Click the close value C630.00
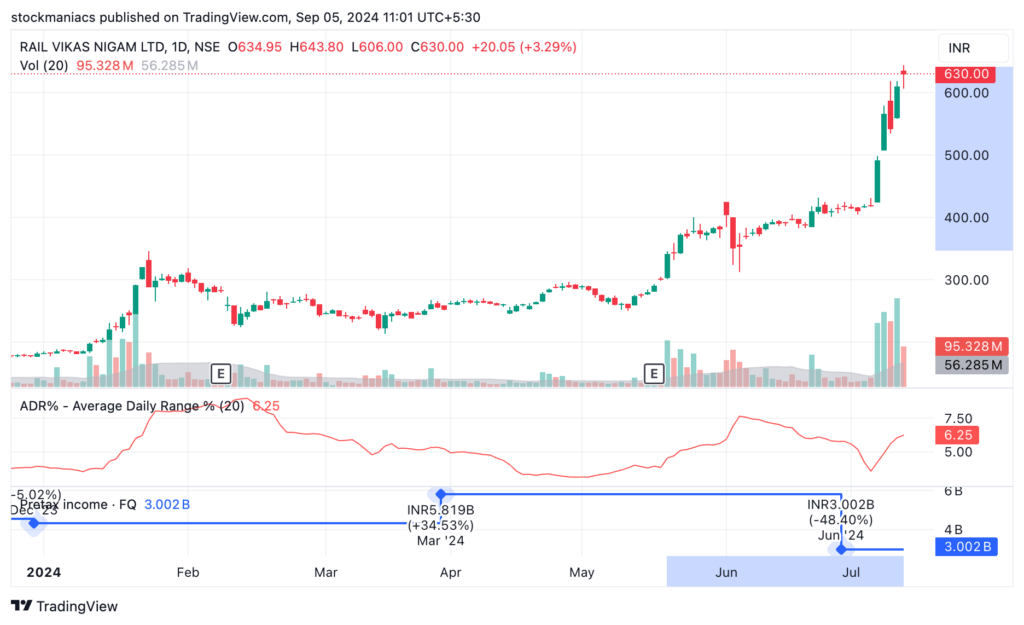 coord(437,47)
